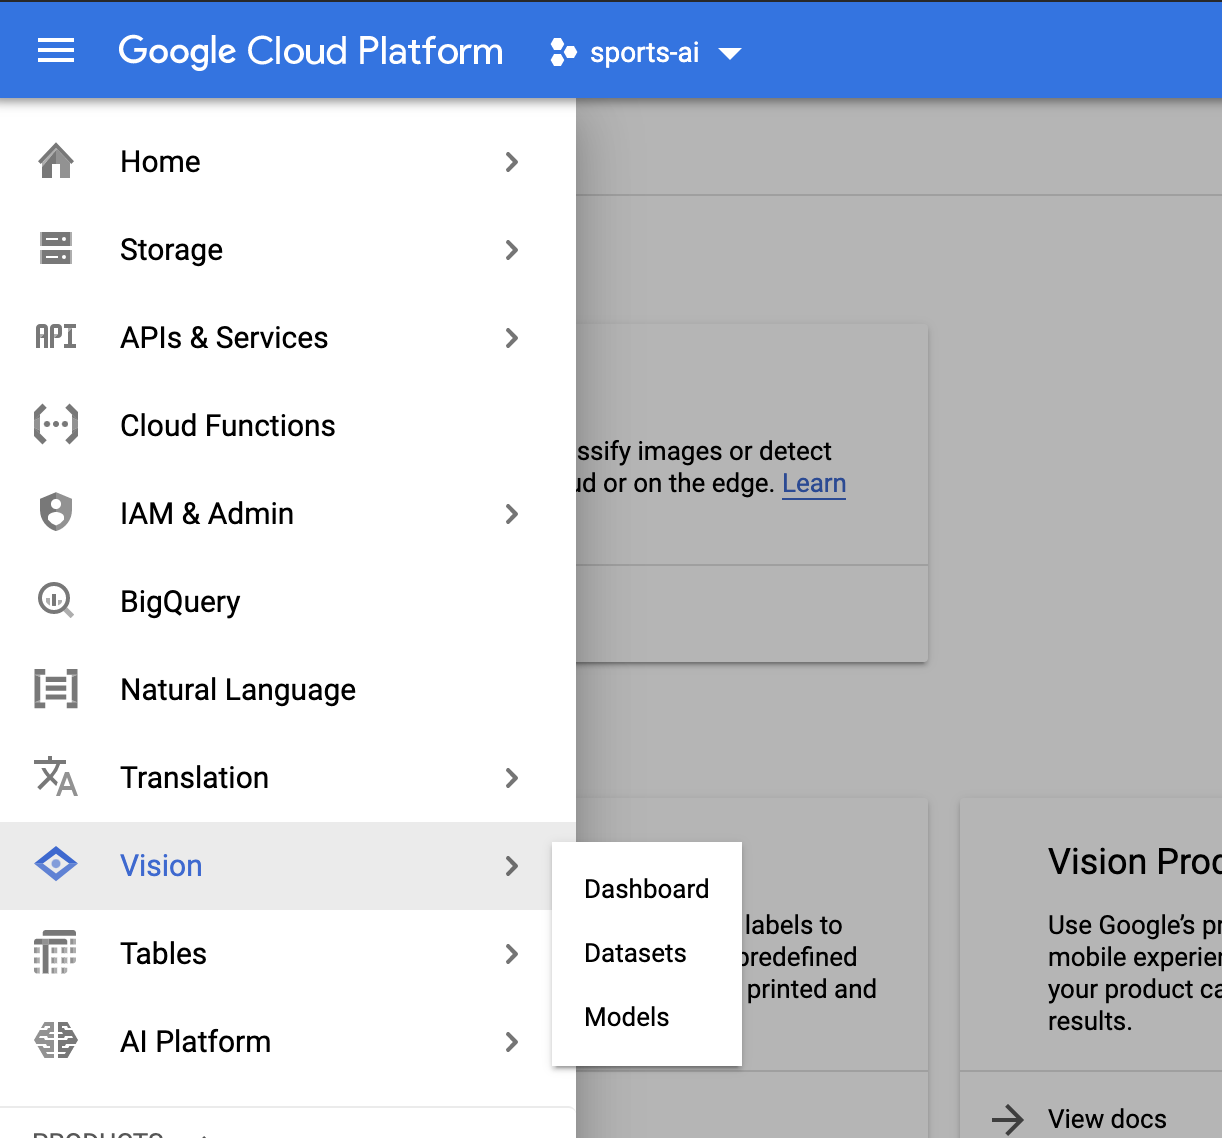Open the sports-ai project selector dropdown

(x=646, y=52)
